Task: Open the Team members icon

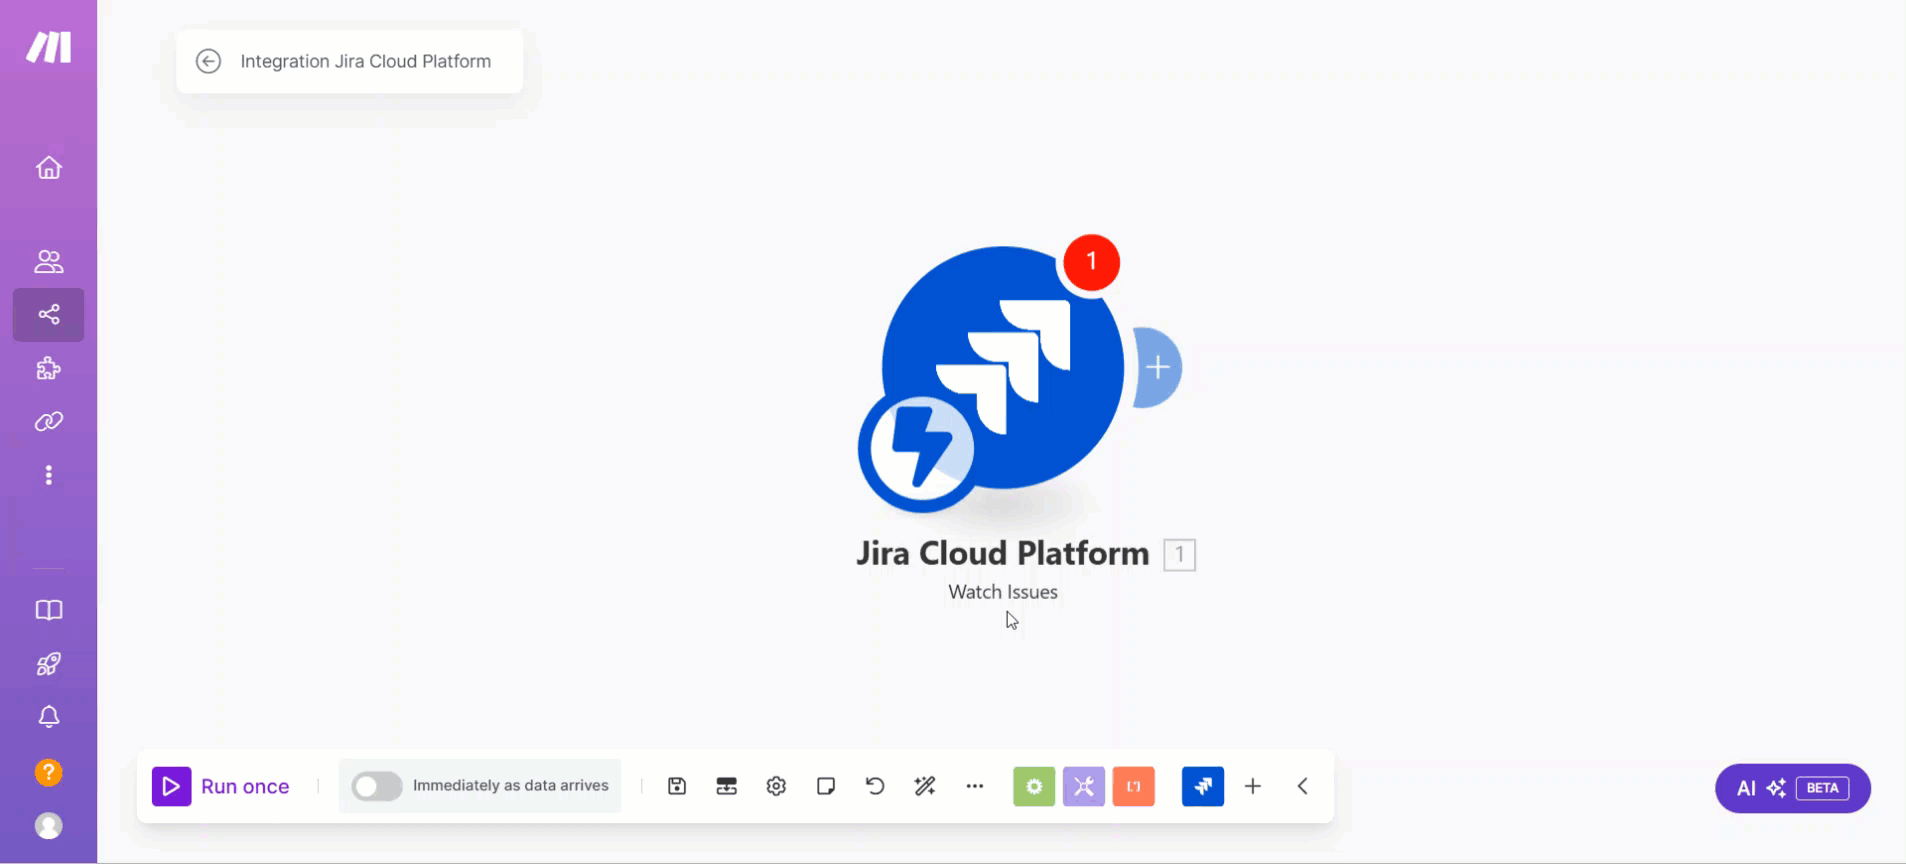Action: tap(49, 262)
